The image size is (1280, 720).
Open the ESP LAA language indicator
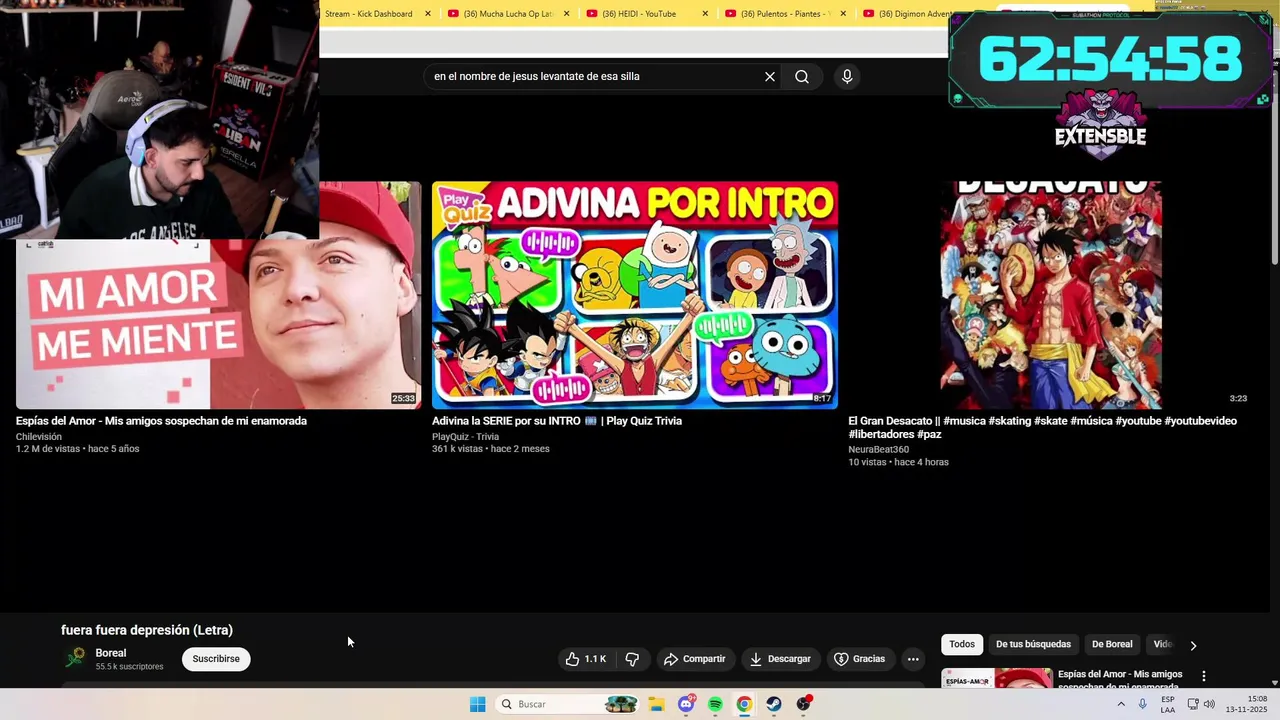(1168, 704)
